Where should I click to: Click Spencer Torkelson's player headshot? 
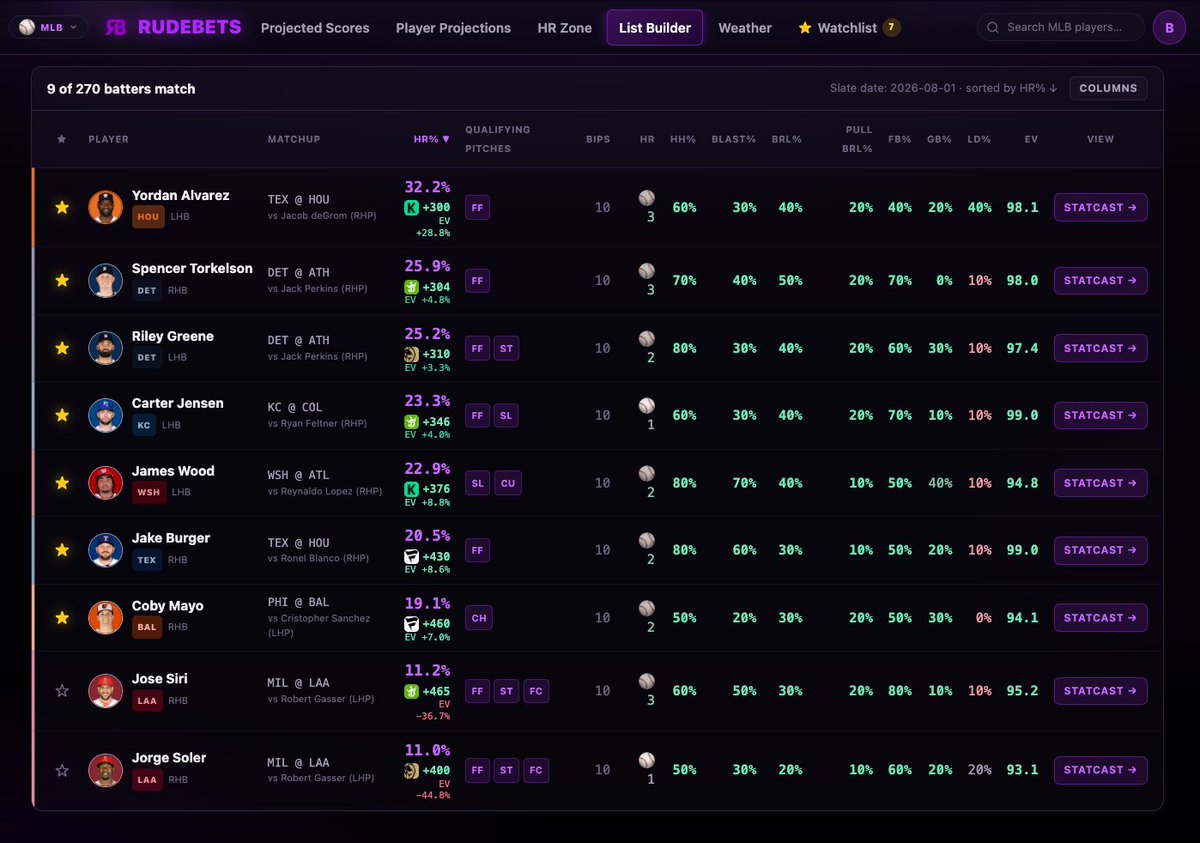click(x=105, y=281)
